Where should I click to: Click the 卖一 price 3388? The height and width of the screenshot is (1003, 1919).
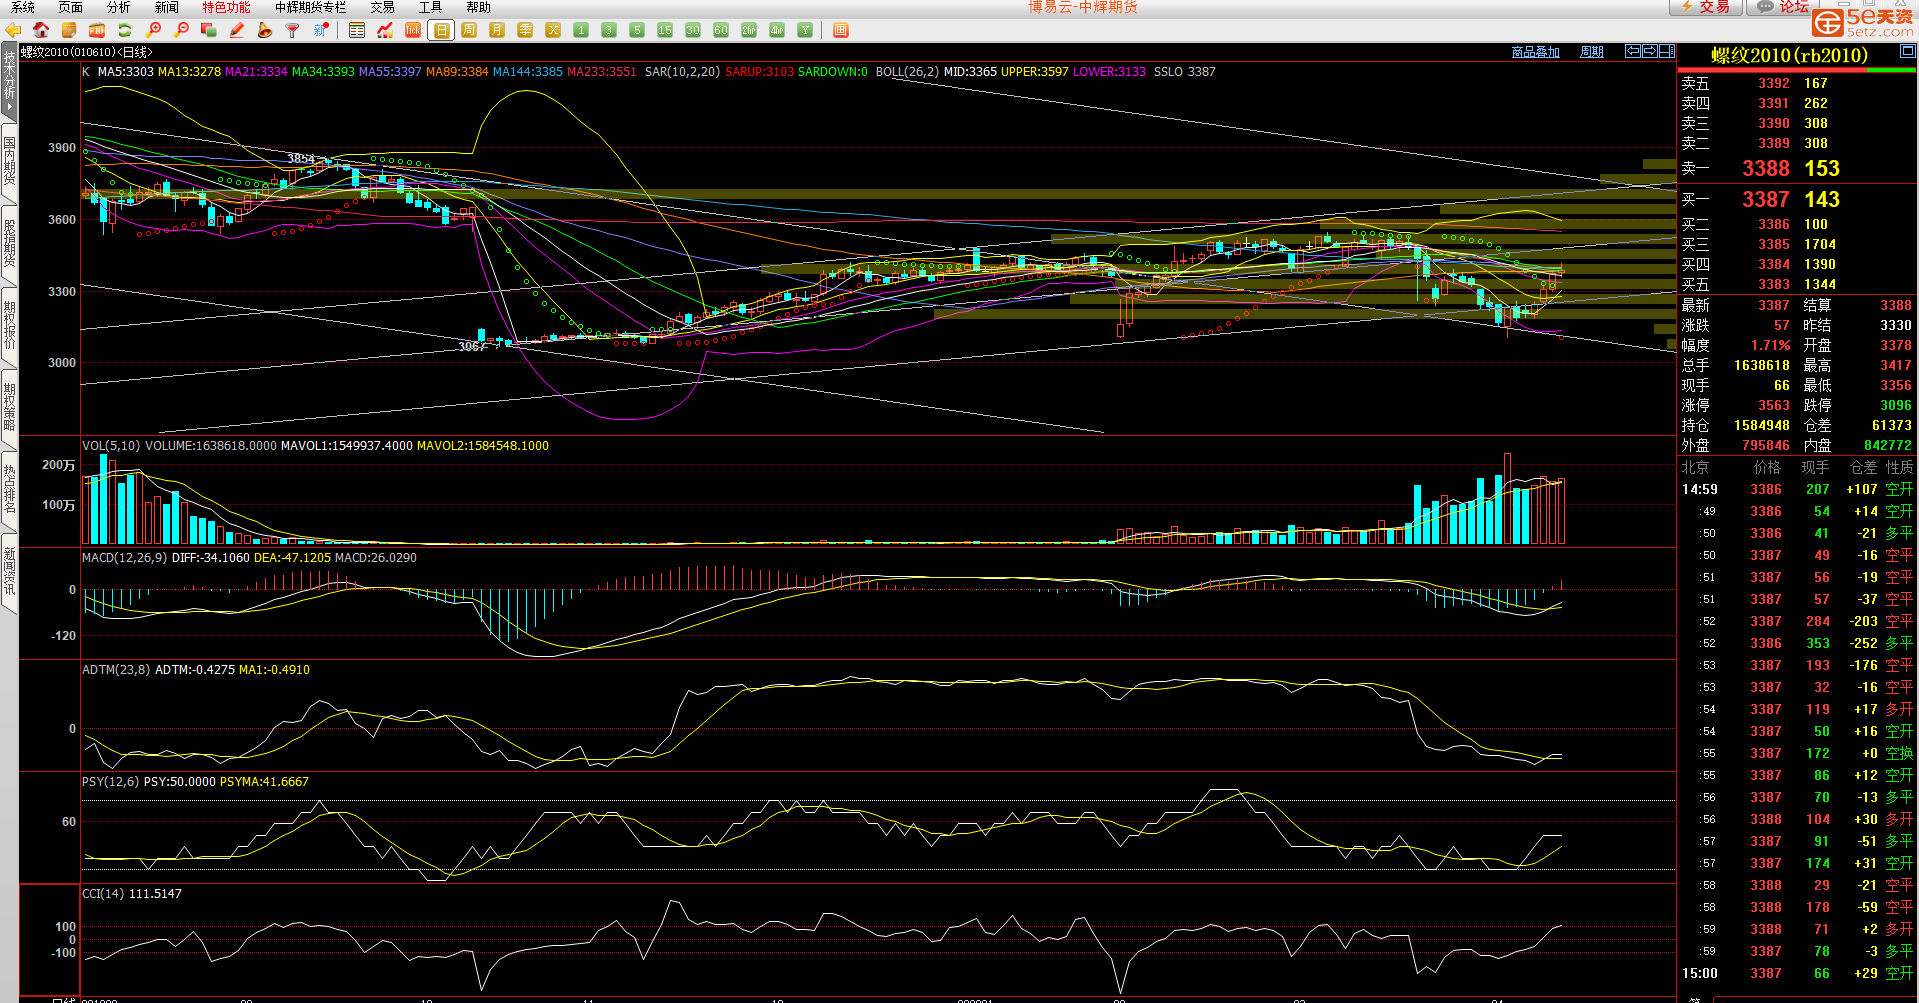coord(1765,169)
